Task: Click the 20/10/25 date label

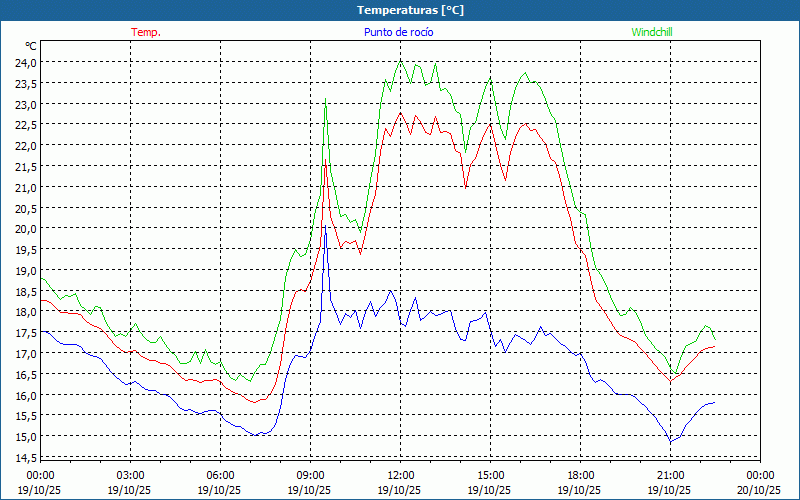Action: (760, 490)
